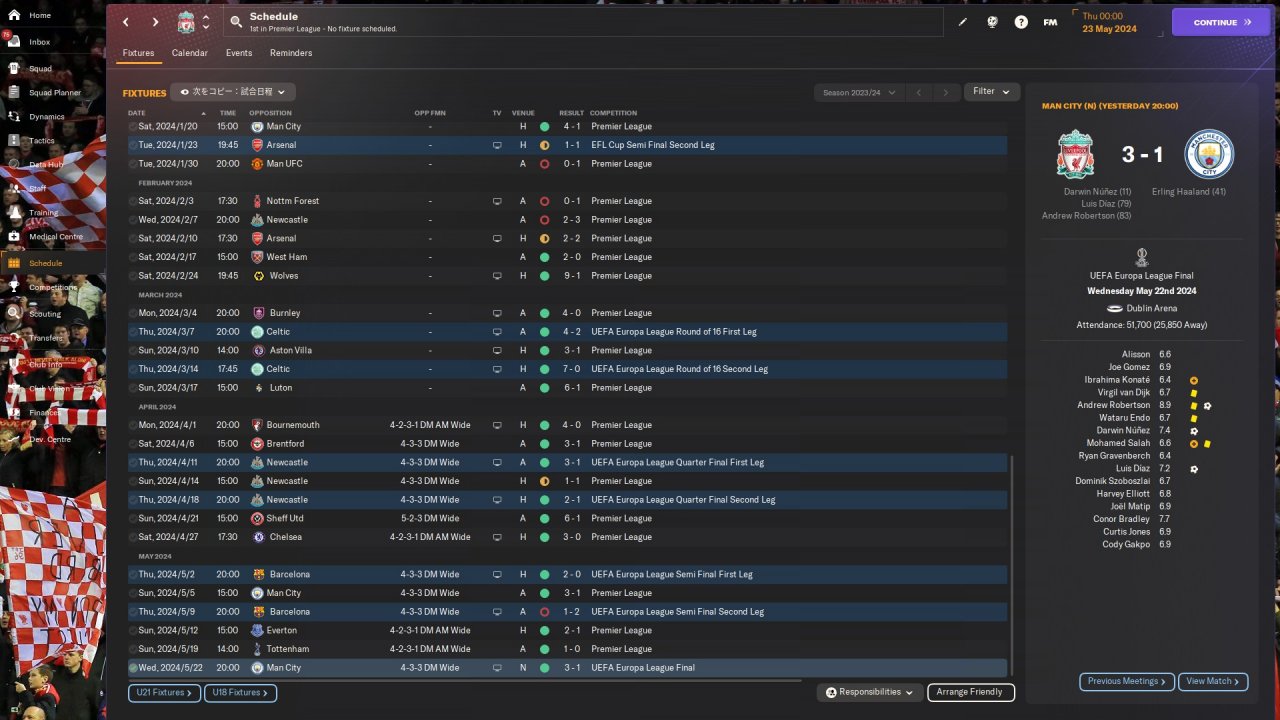Click Cody Gakpo in the ratings list
This screenshot has height=720, width=1280.
[x=1126, y=544]
